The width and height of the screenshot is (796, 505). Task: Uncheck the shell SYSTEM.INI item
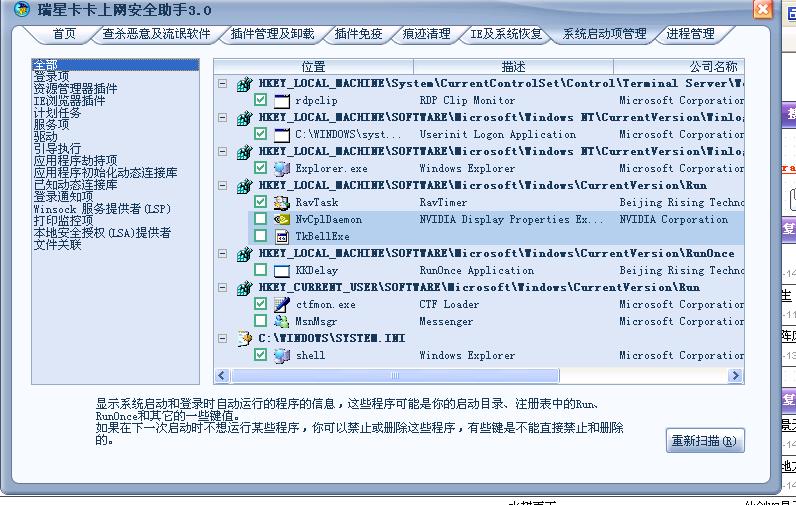click(260, 355)
